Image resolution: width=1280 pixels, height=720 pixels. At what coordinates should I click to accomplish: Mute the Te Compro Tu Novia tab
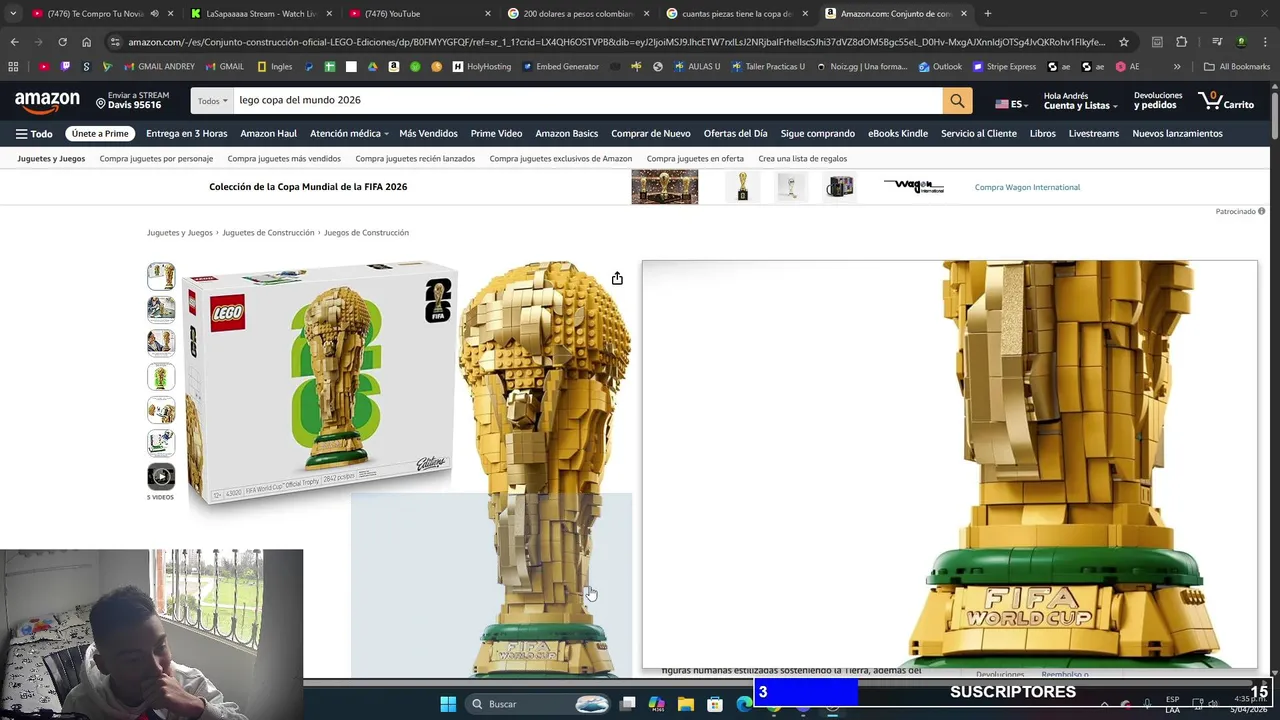click(154, 14)
